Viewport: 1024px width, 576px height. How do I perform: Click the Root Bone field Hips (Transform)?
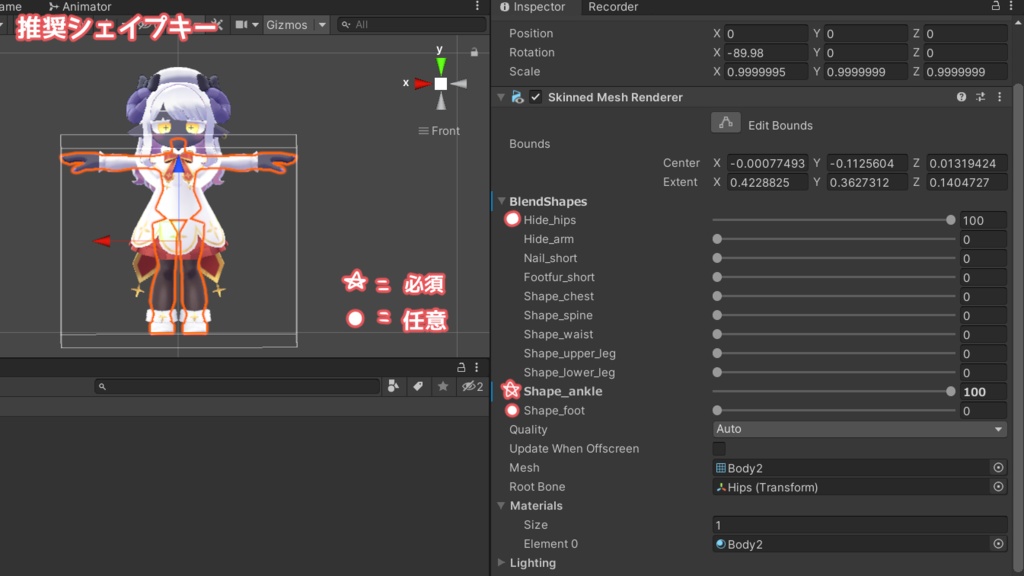click(x=852, y=487)
